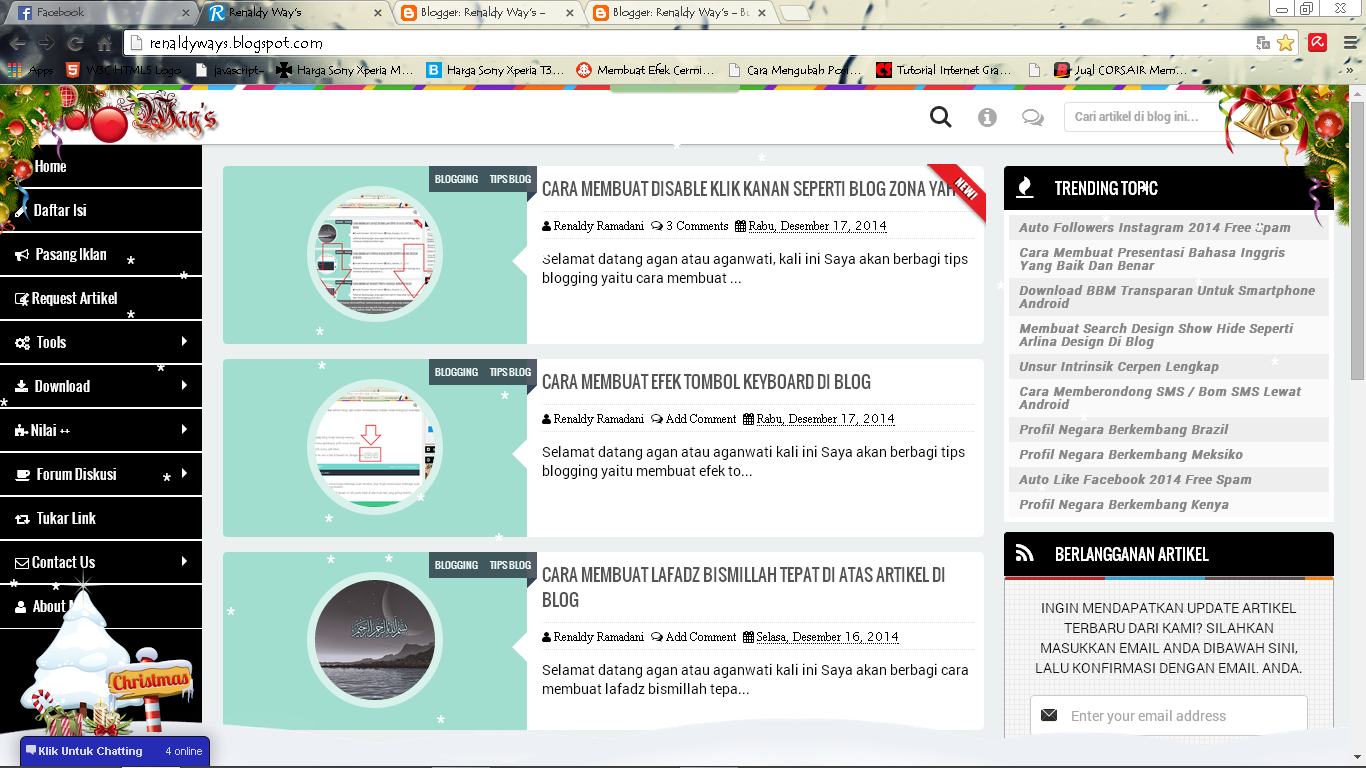Click the browser home icon
Screen dimensions: 1366x768
click(104, 44)
